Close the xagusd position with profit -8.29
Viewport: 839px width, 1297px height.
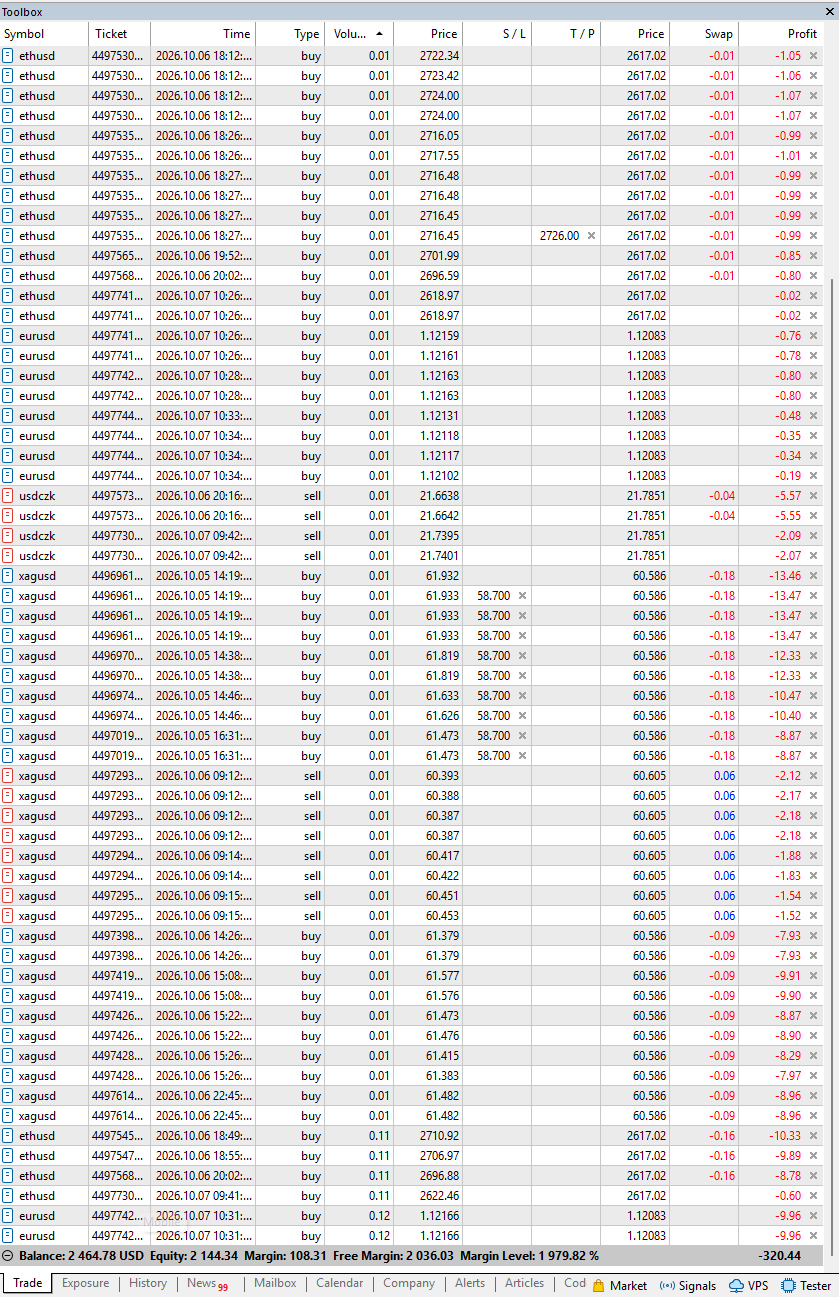pyautogui.click(x=813, y=1056)
